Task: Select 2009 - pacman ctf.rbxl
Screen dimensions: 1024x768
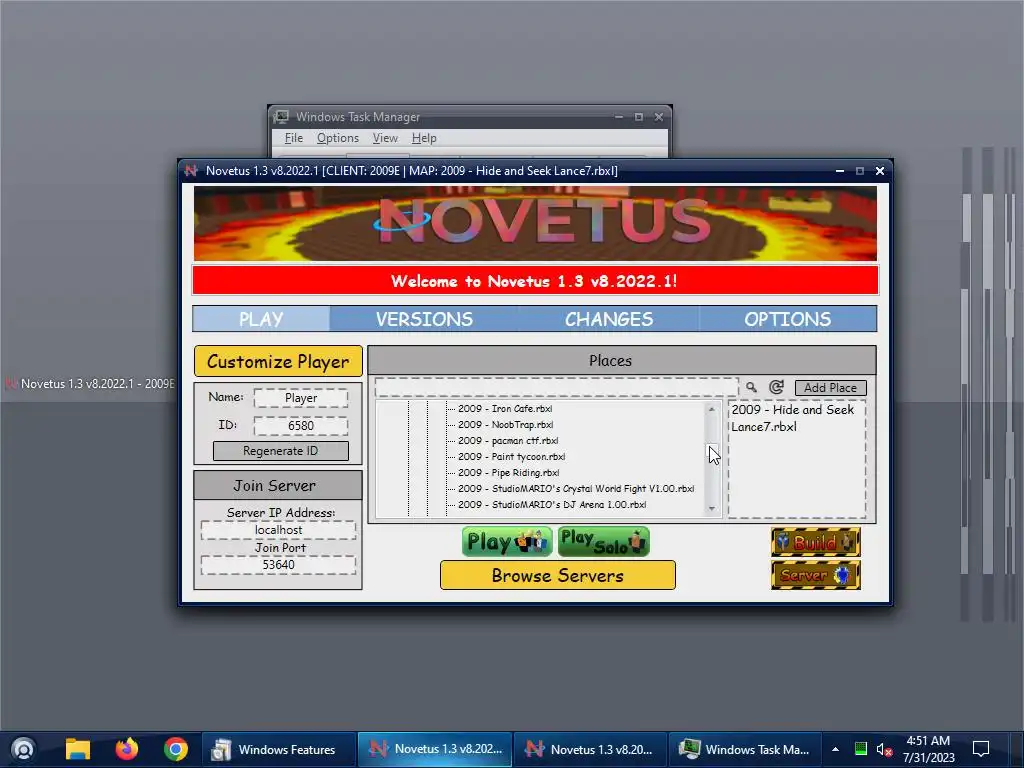Action: tap(508, 440)
